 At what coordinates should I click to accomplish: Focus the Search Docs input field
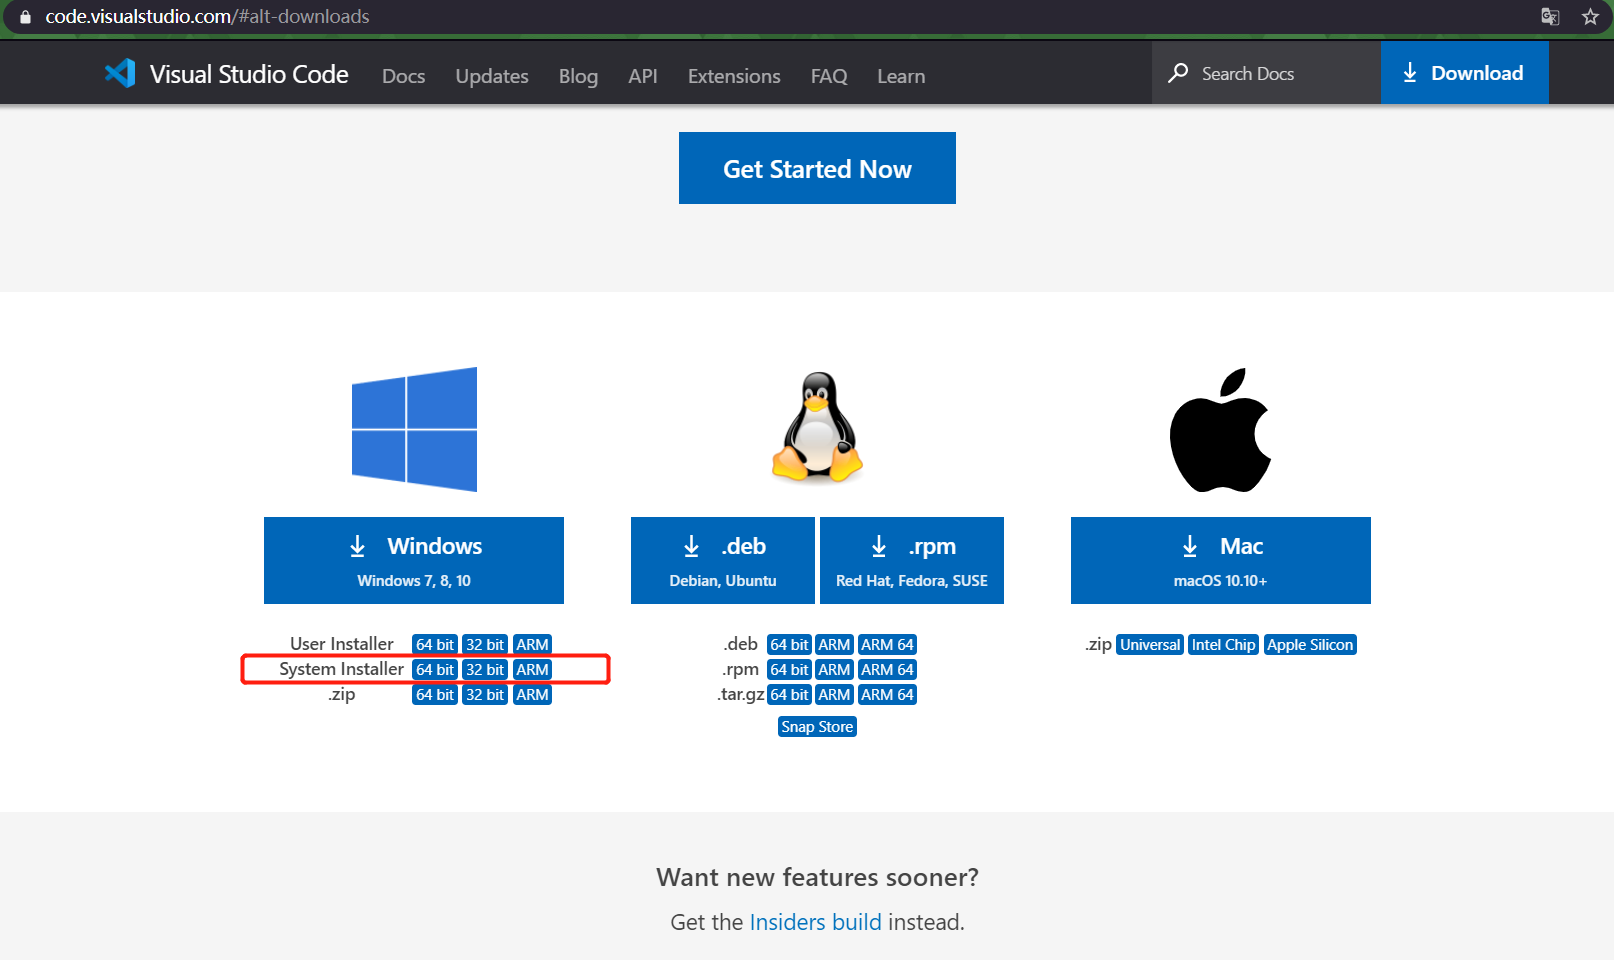1266,73
